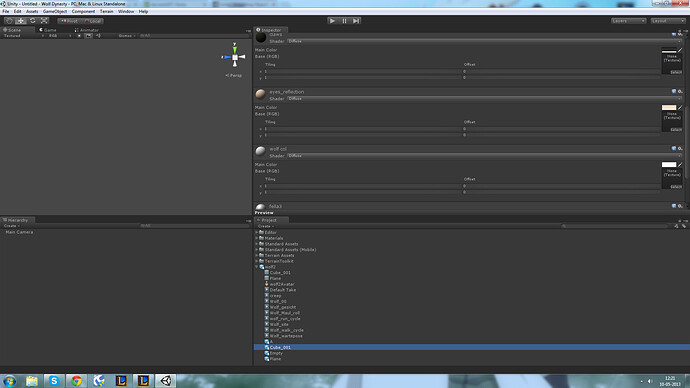This screenshot has height=388, width=690.
Task: Select the Rotate tool
Action: coord(33,21)
